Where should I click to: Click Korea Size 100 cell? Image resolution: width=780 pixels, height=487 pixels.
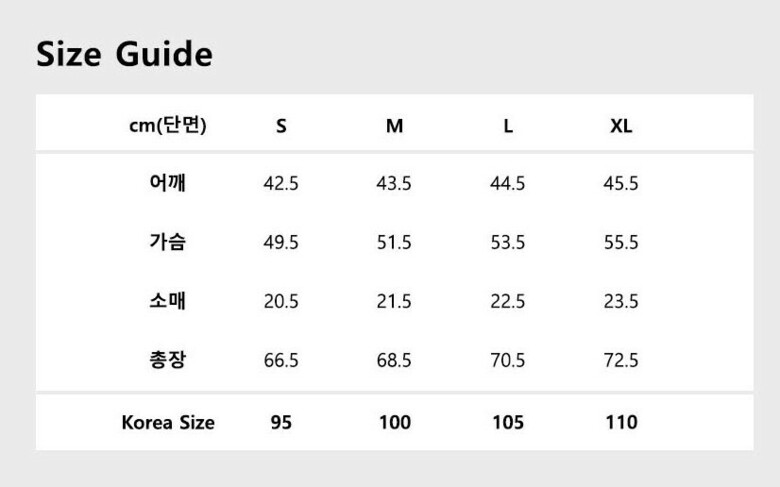[395, 422]
